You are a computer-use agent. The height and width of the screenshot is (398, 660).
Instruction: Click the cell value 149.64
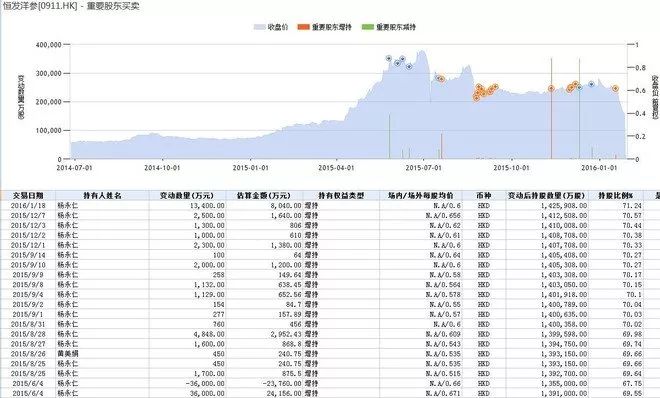click(290, 275)
